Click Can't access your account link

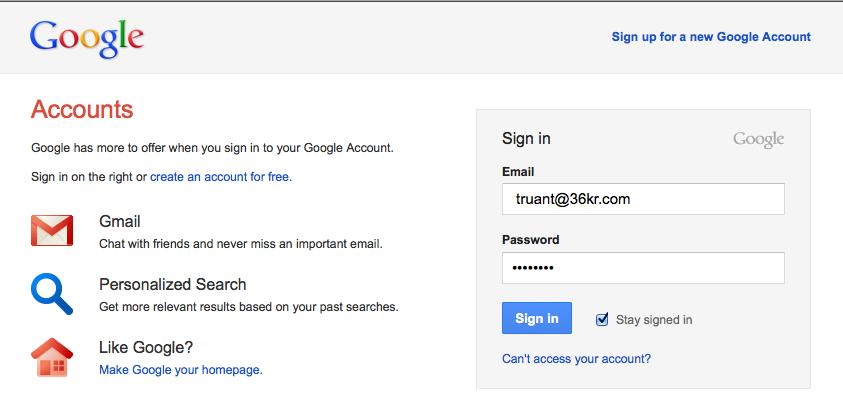coord(576,359)
